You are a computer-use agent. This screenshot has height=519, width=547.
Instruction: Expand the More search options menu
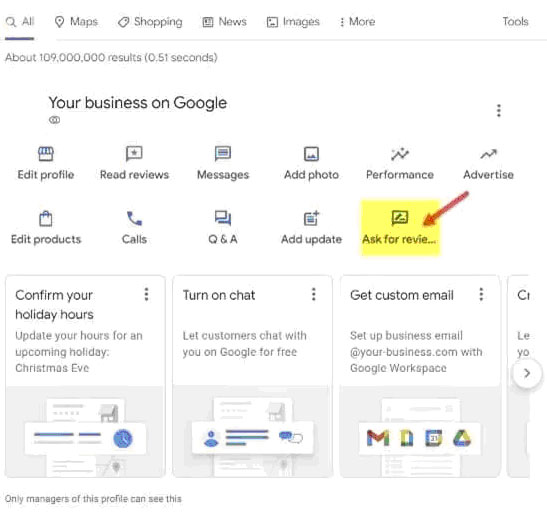(358, 22)
